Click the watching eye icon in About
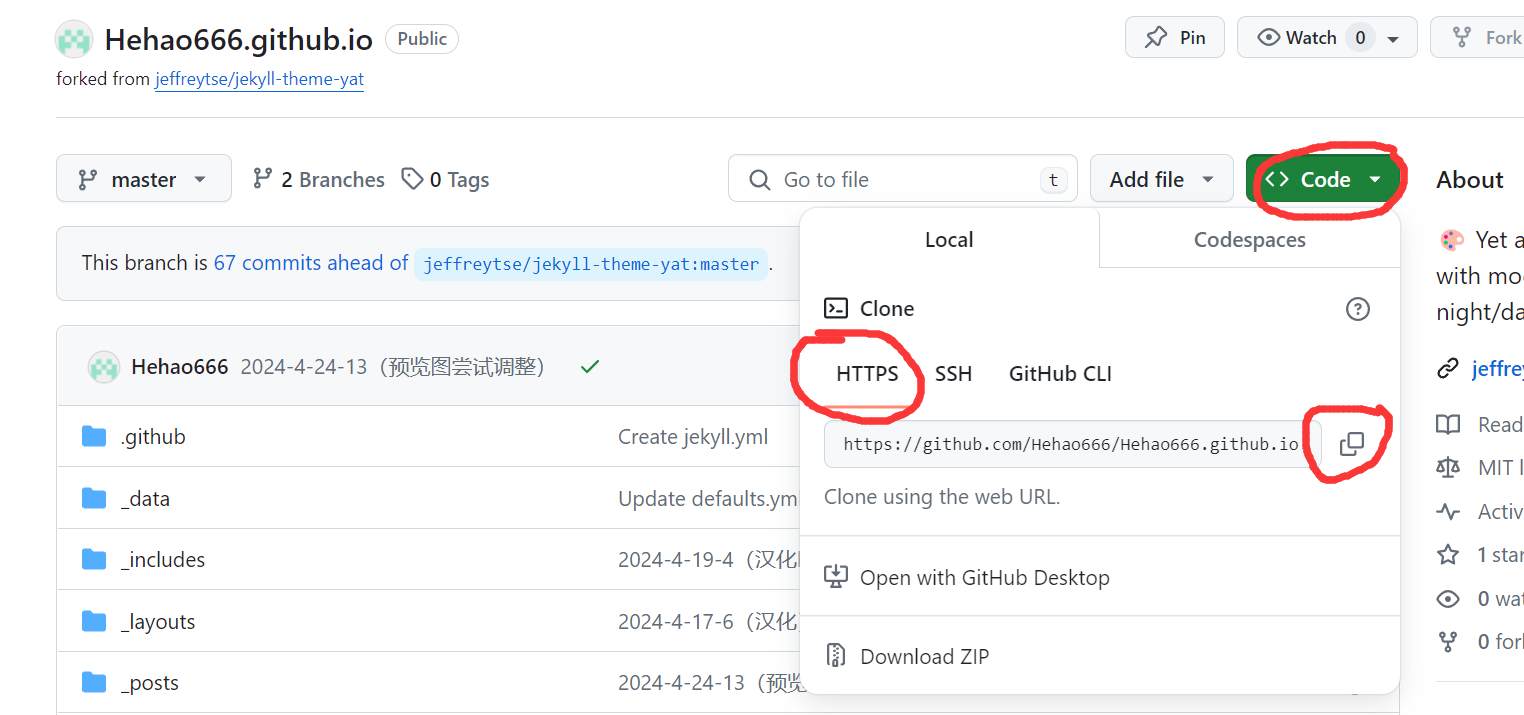The width and height of the screenshot is (1524, 715). point(1448,599)
